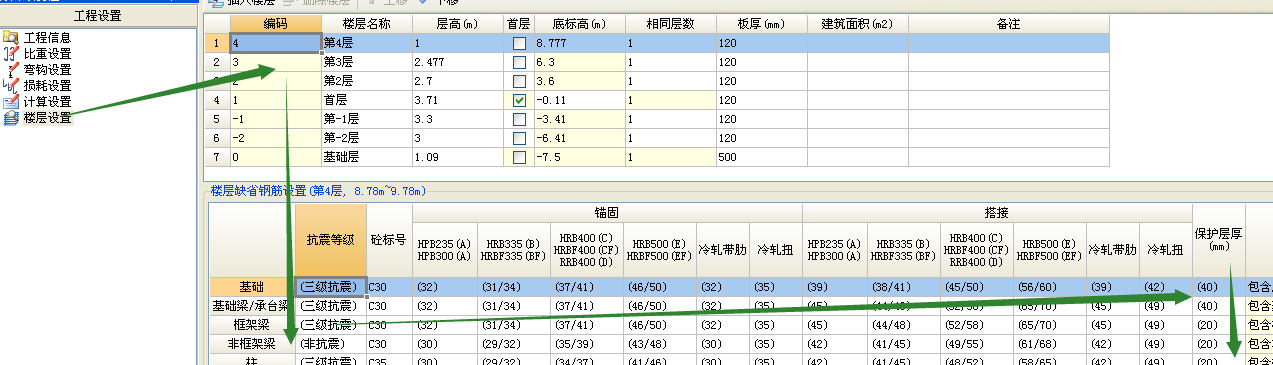The width and height of the screenshot is (1273, 365).
Task: Select the 第4层 name cell
Action: (366, 43)
